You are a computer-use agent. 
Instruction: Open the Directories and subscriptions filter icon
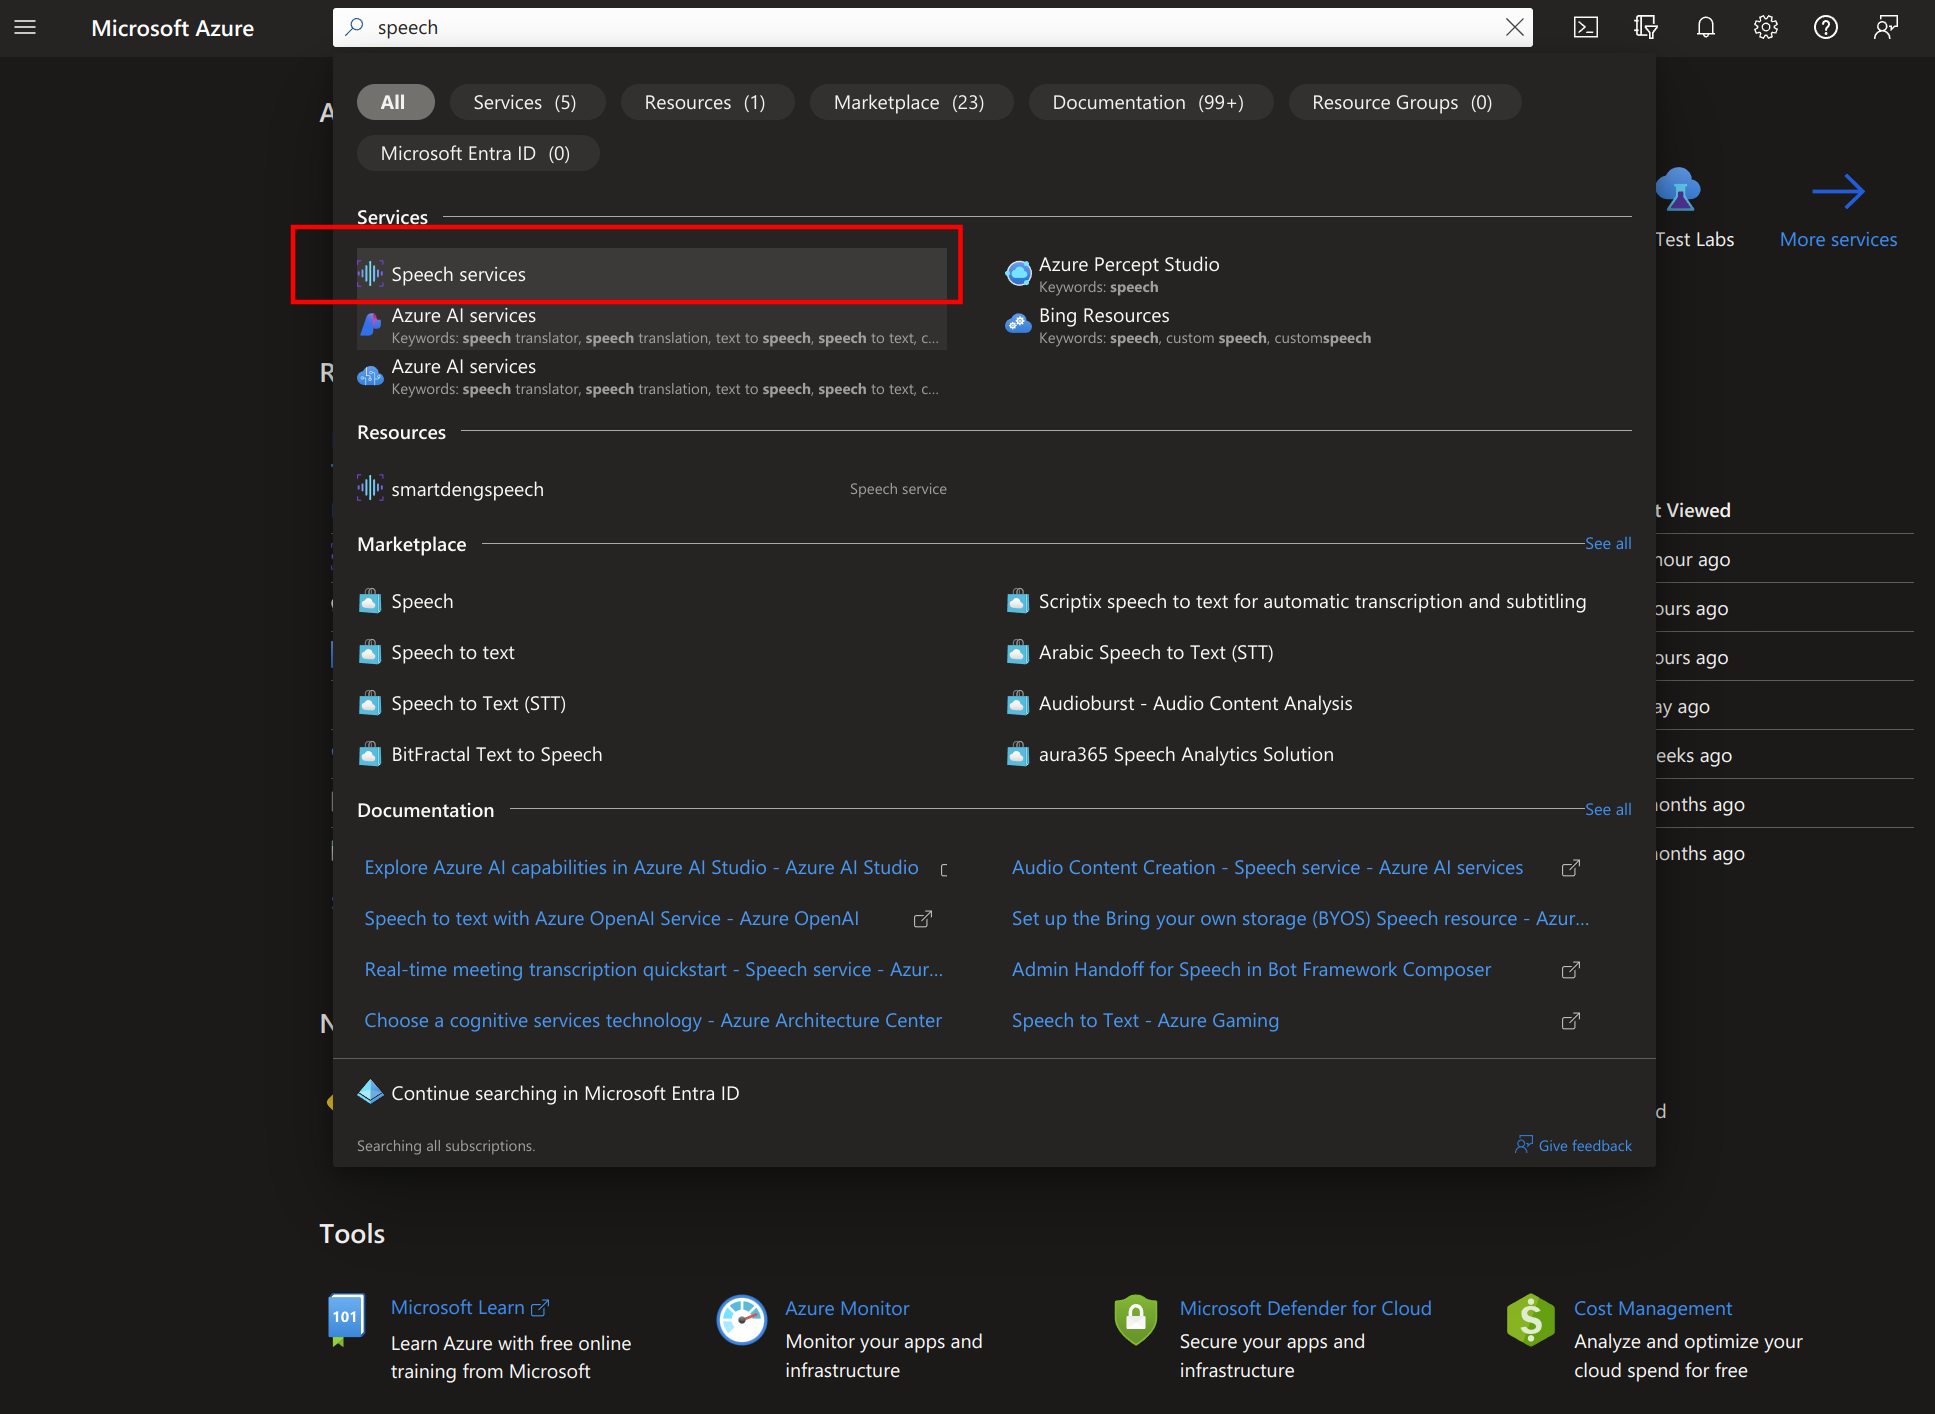1646,27
